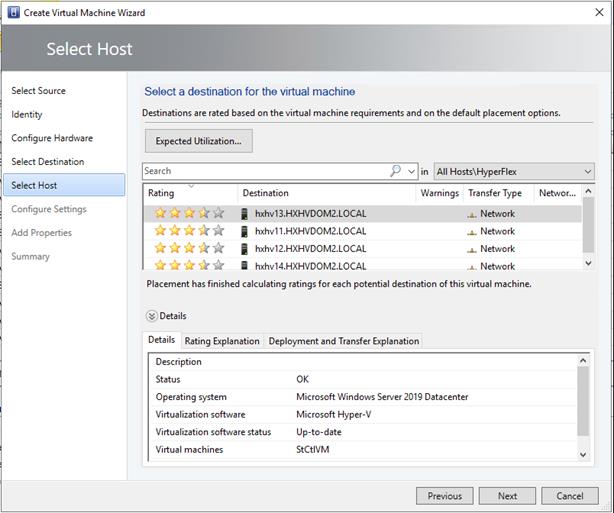Click the Network transfer type for hxhv11
The height and width of the screenshot is (513, 614).
pyautogui.click(x=497, y=231)
